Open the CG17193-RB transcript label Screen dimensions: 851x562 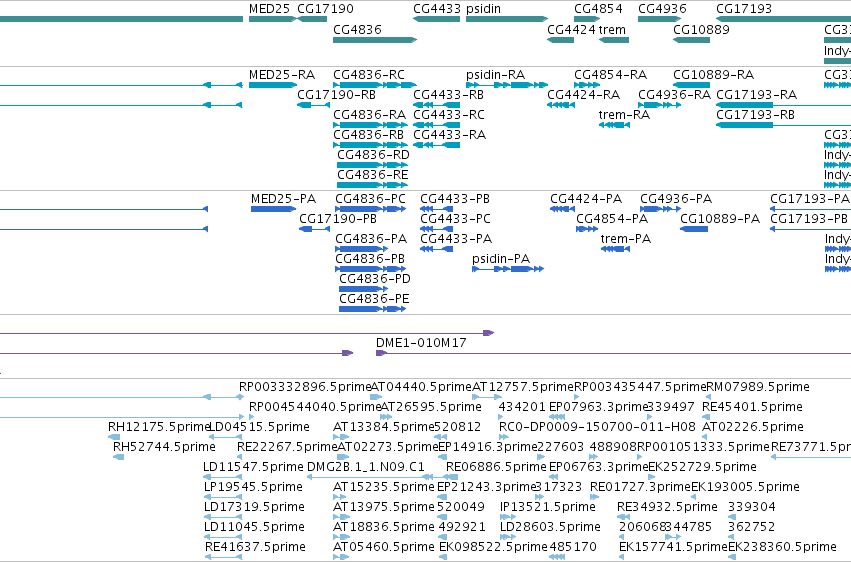pyautogui.click(x=755, y=115)
